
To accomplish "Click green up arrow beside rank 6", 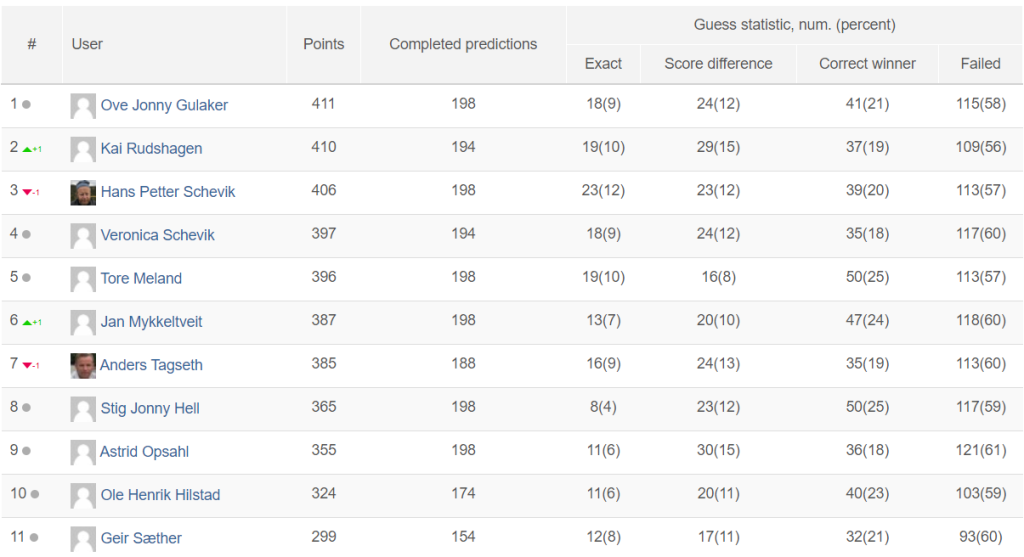I will point(27,323).
